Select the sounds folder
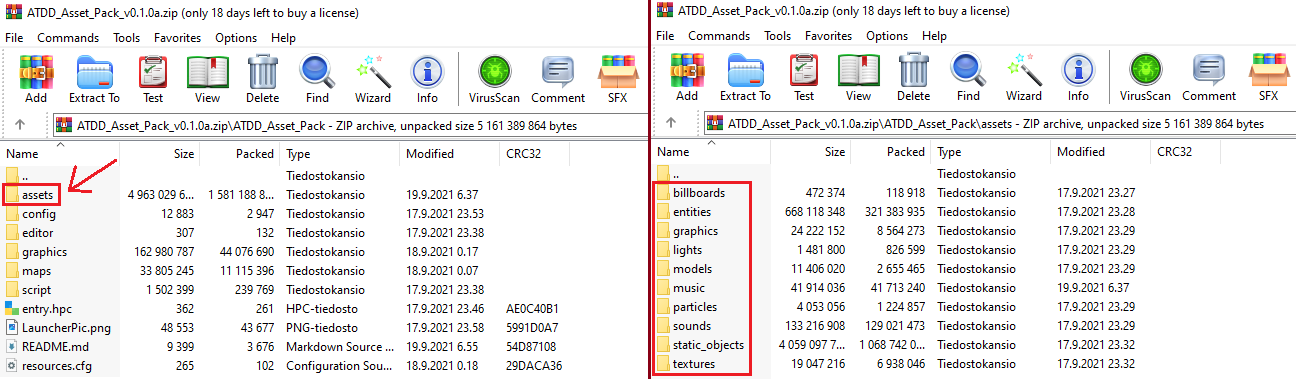 692,326
